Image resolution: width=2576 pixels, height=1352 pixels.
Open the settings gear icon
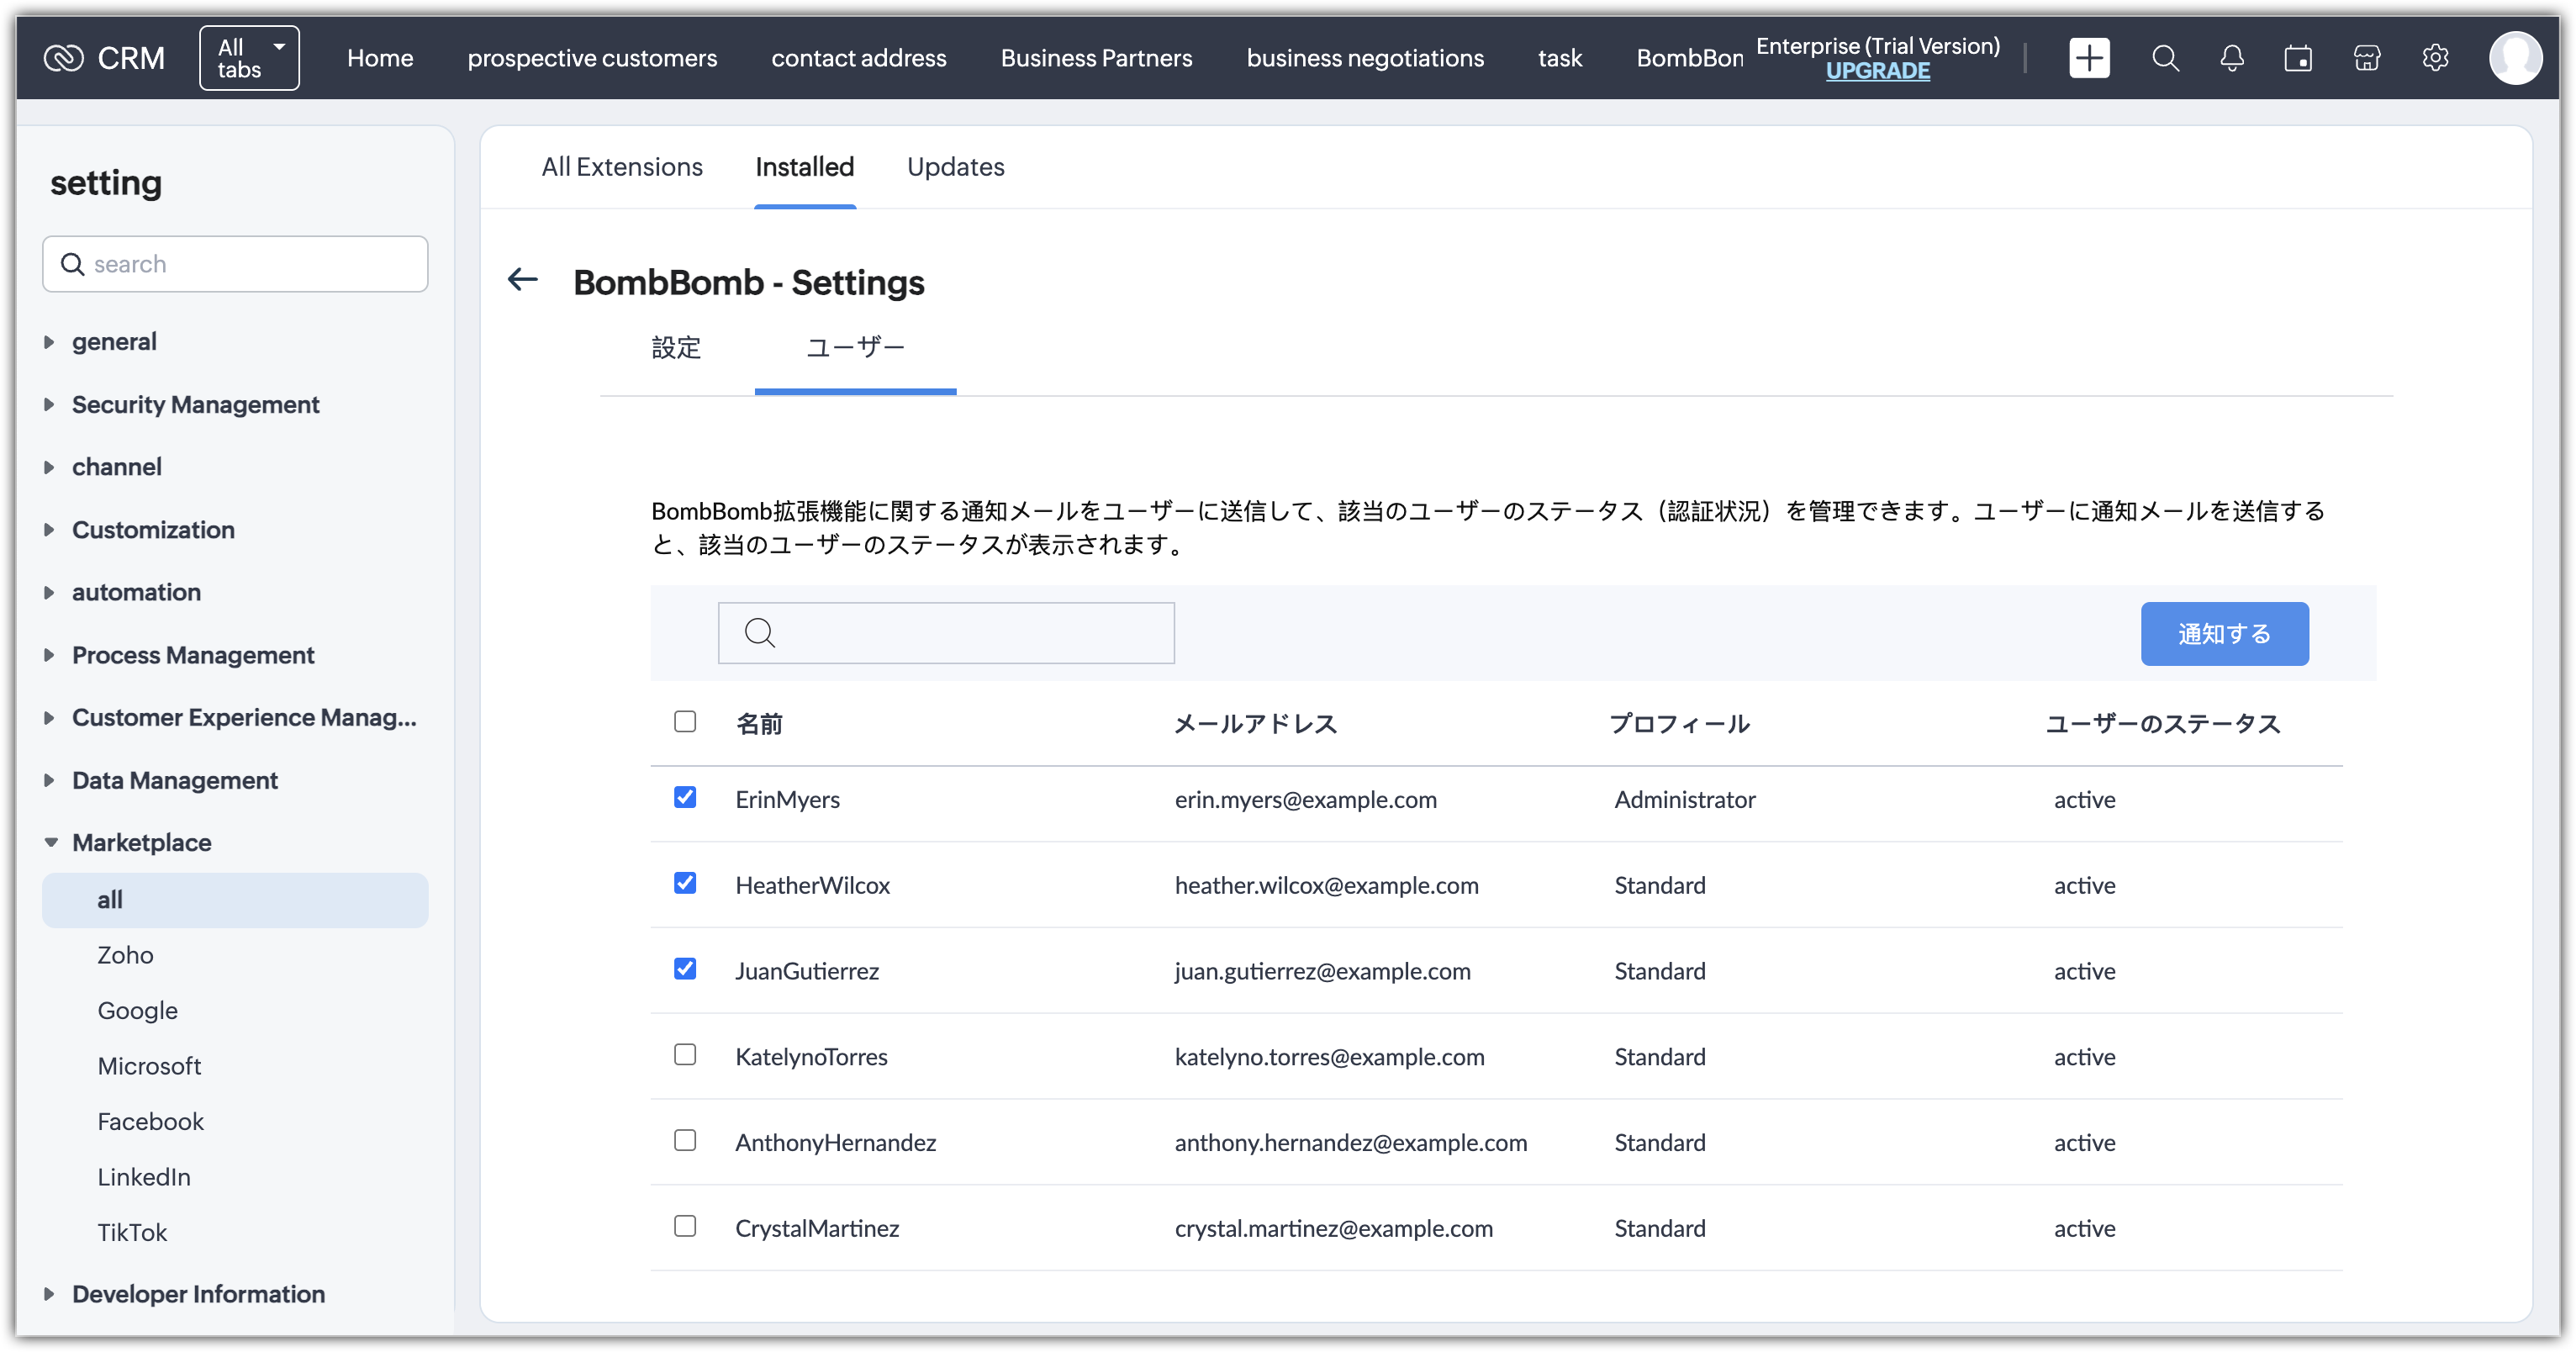[x=2435, y=58]
